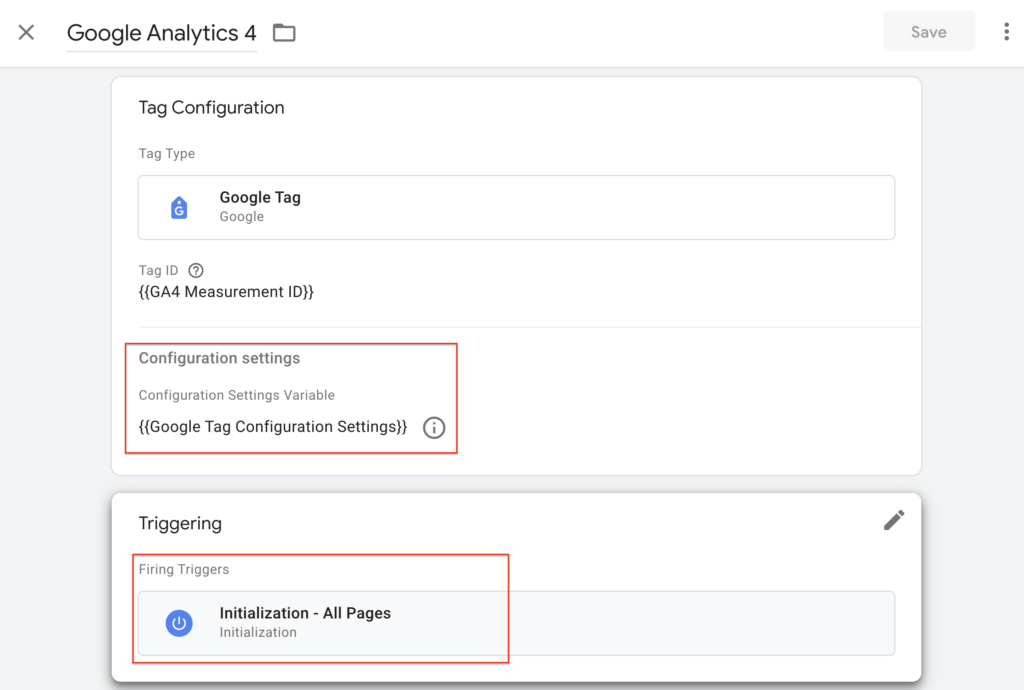Viewport: 1024px width, 690px height.
Task: Click the Tag Type label
Action: (167, 154)
